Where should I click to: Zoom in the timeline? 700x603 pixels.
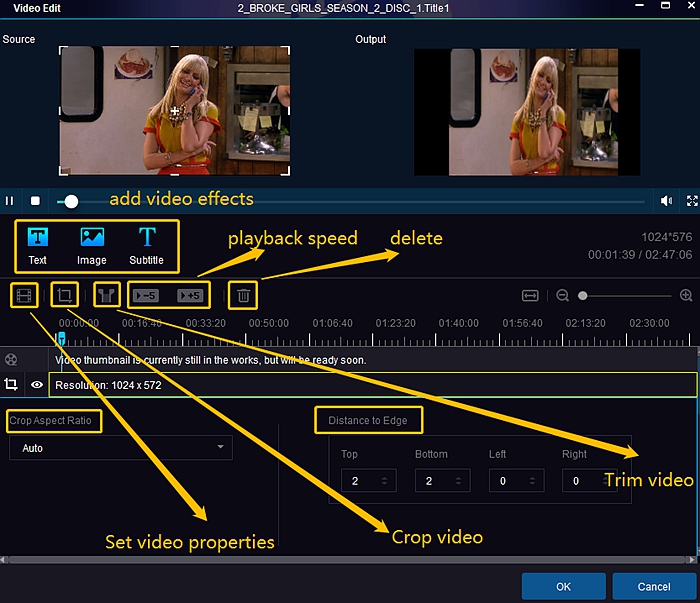pos(686,295)
